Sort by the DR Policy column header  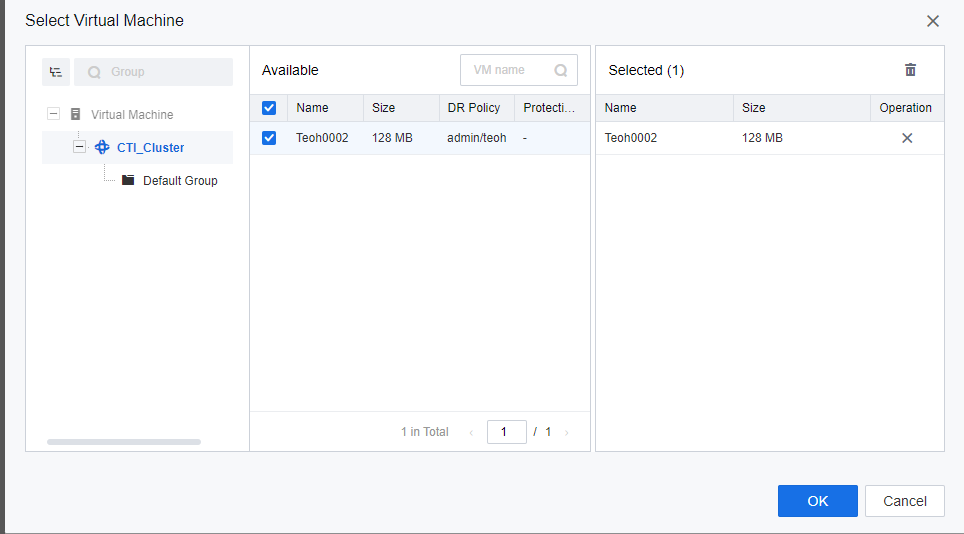pyautogui.click(x=474, y=108)
